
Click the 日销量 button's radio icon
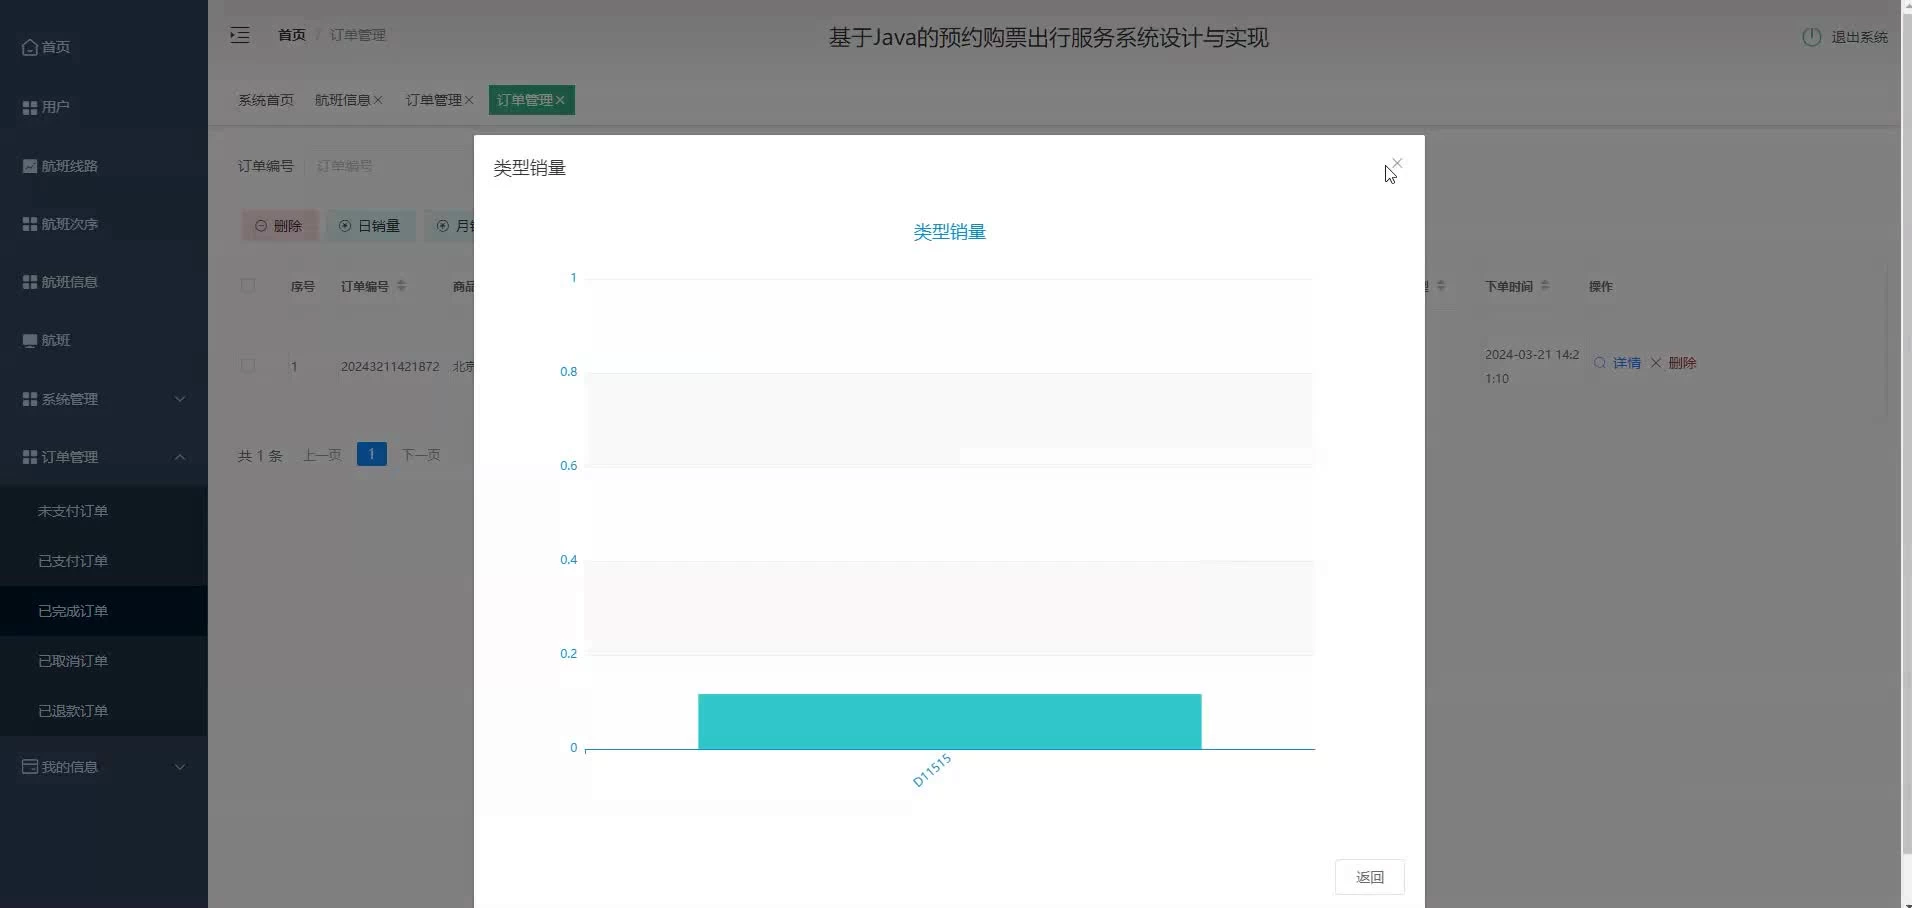(x=345, y=226)
